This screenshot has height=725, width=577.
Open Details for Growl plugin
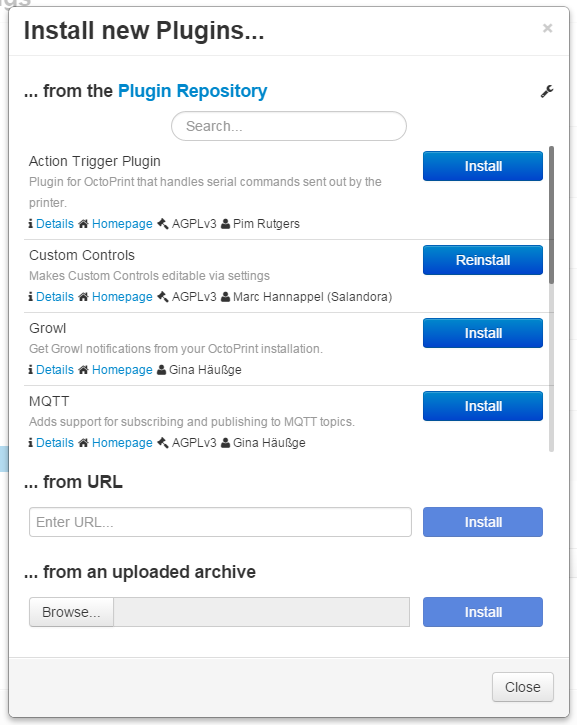click(55, 370)
